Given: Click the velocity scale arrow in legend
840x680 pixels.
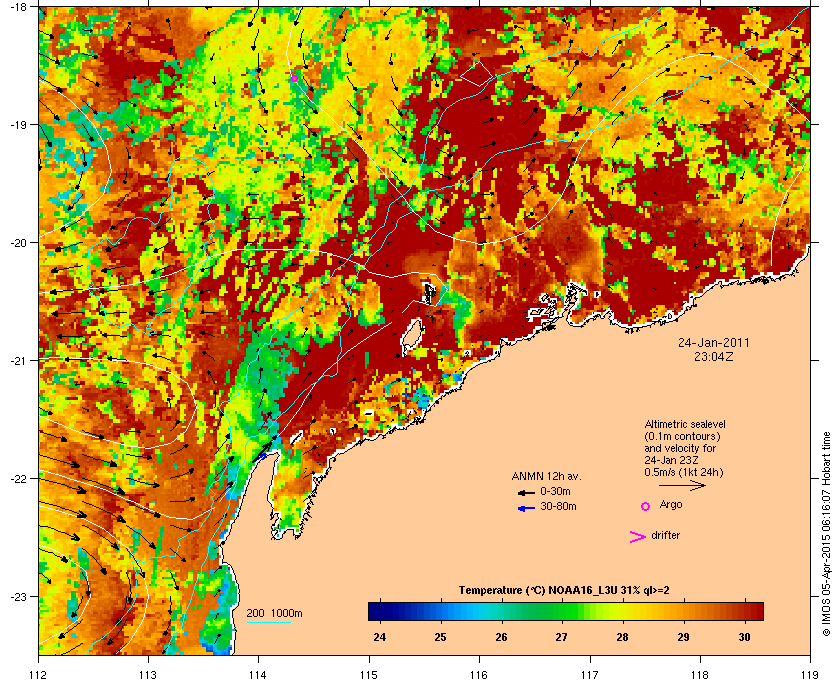Looking at the screenshot, I should tap(682, 485).
